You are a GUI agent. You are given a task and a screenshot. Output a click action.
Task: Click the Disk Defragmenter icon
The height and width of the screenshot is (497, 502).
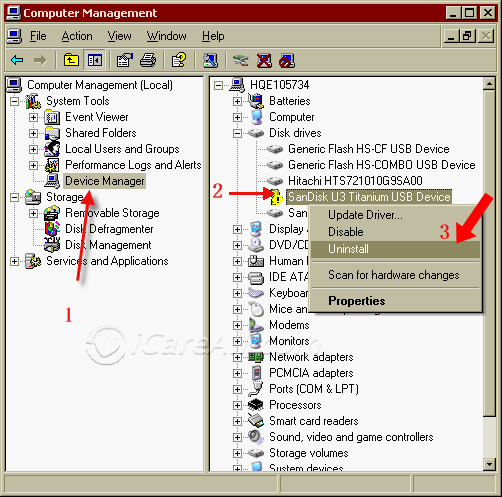pos(52,229)
